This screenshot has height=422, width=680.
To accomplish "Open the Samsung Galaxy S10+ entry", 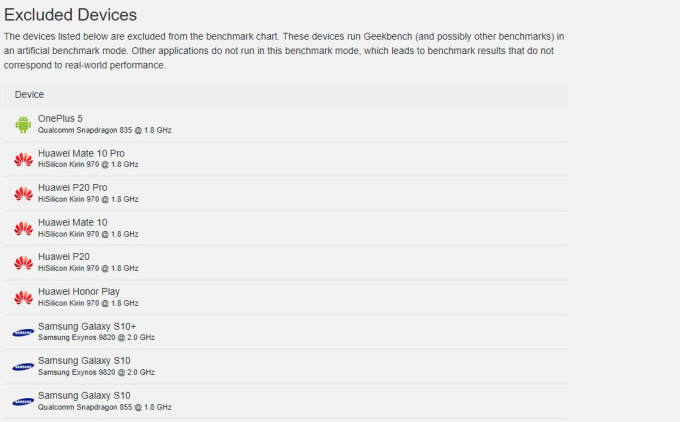I will click(x=87, y=326).
